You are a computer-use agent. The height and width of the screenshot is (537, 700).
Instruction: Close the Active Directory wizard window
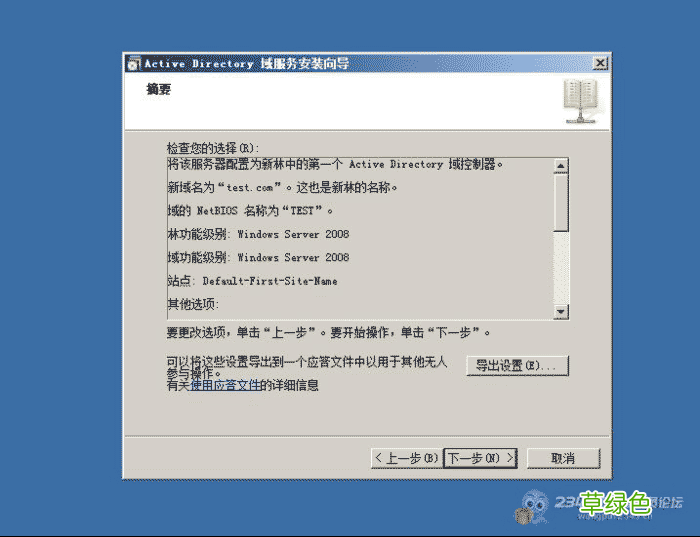pos(600,63)
